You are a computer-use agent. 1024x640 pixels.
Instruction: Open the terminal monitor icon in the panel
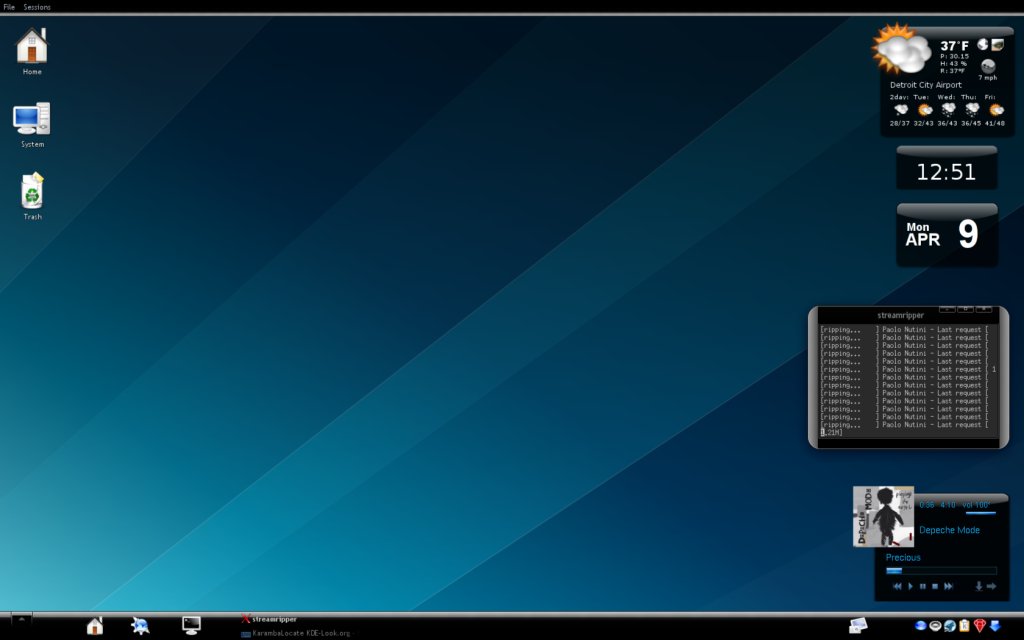coord(191,626)
